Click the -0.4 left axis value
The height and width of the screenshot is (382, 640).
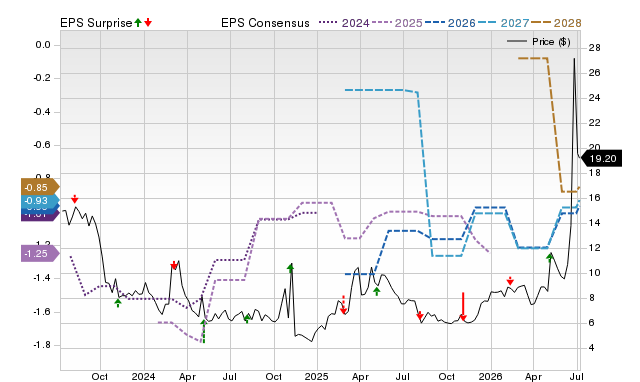(x=42, y=111)
